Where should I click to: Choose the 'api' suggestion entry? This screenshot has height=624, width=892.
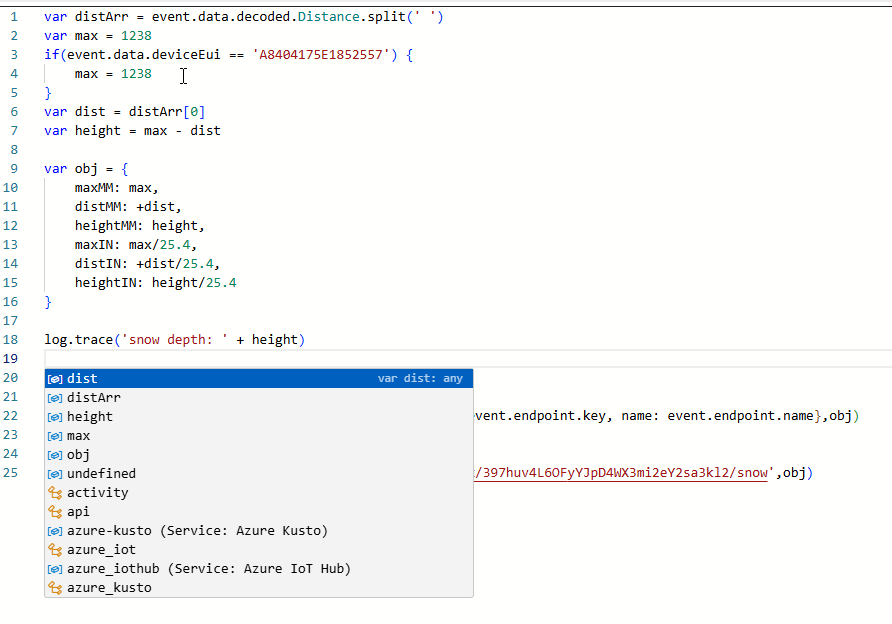(259, 511)
